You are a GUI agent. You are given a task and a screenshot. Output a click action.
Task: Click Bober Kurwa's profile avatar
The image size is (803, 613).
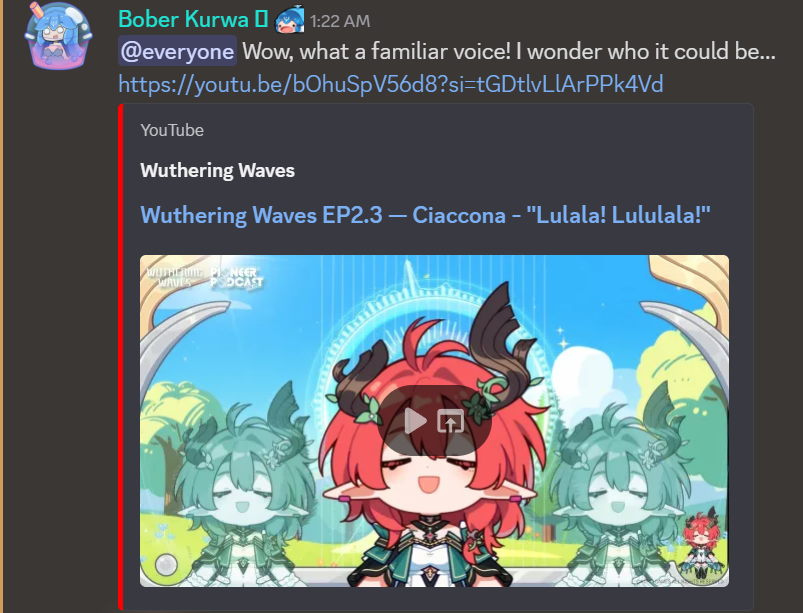point(58,36)
